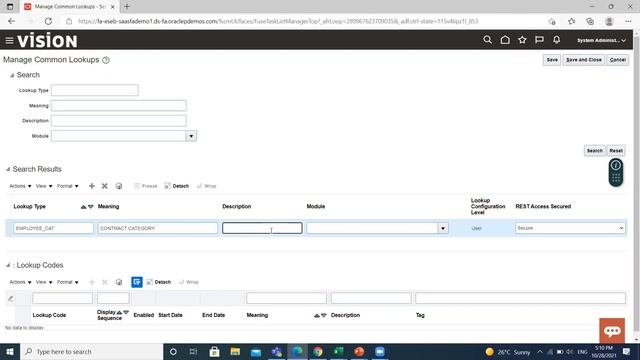Reload page with browser refresh icon

[48, 21]
